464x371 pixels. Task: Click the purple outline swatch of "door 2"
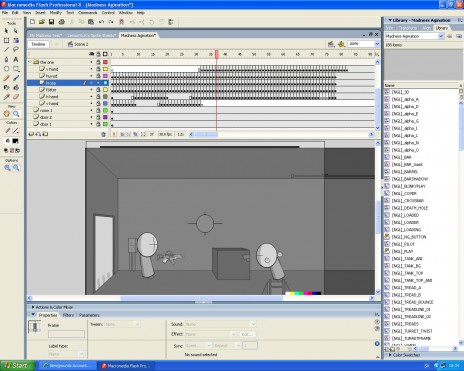pyautogui.click(x=105, y=117)
